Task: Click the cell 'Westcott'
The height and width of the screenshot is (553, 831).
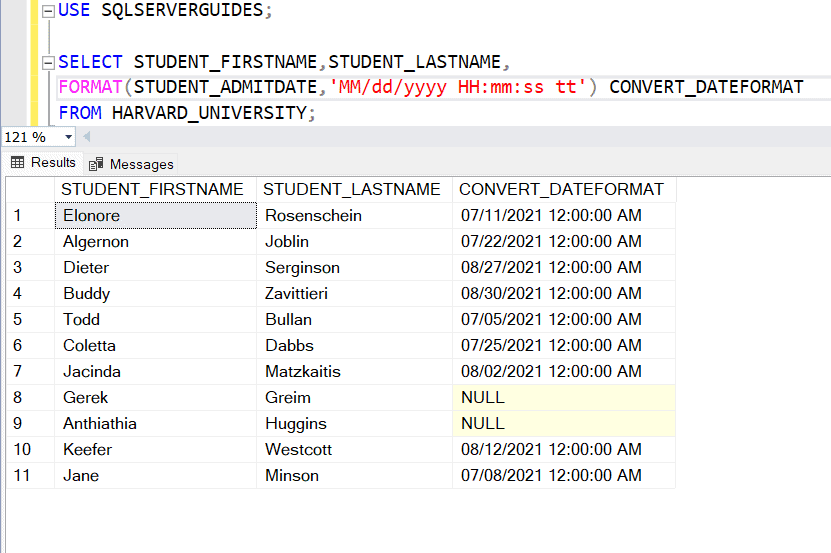Action: 355,449
